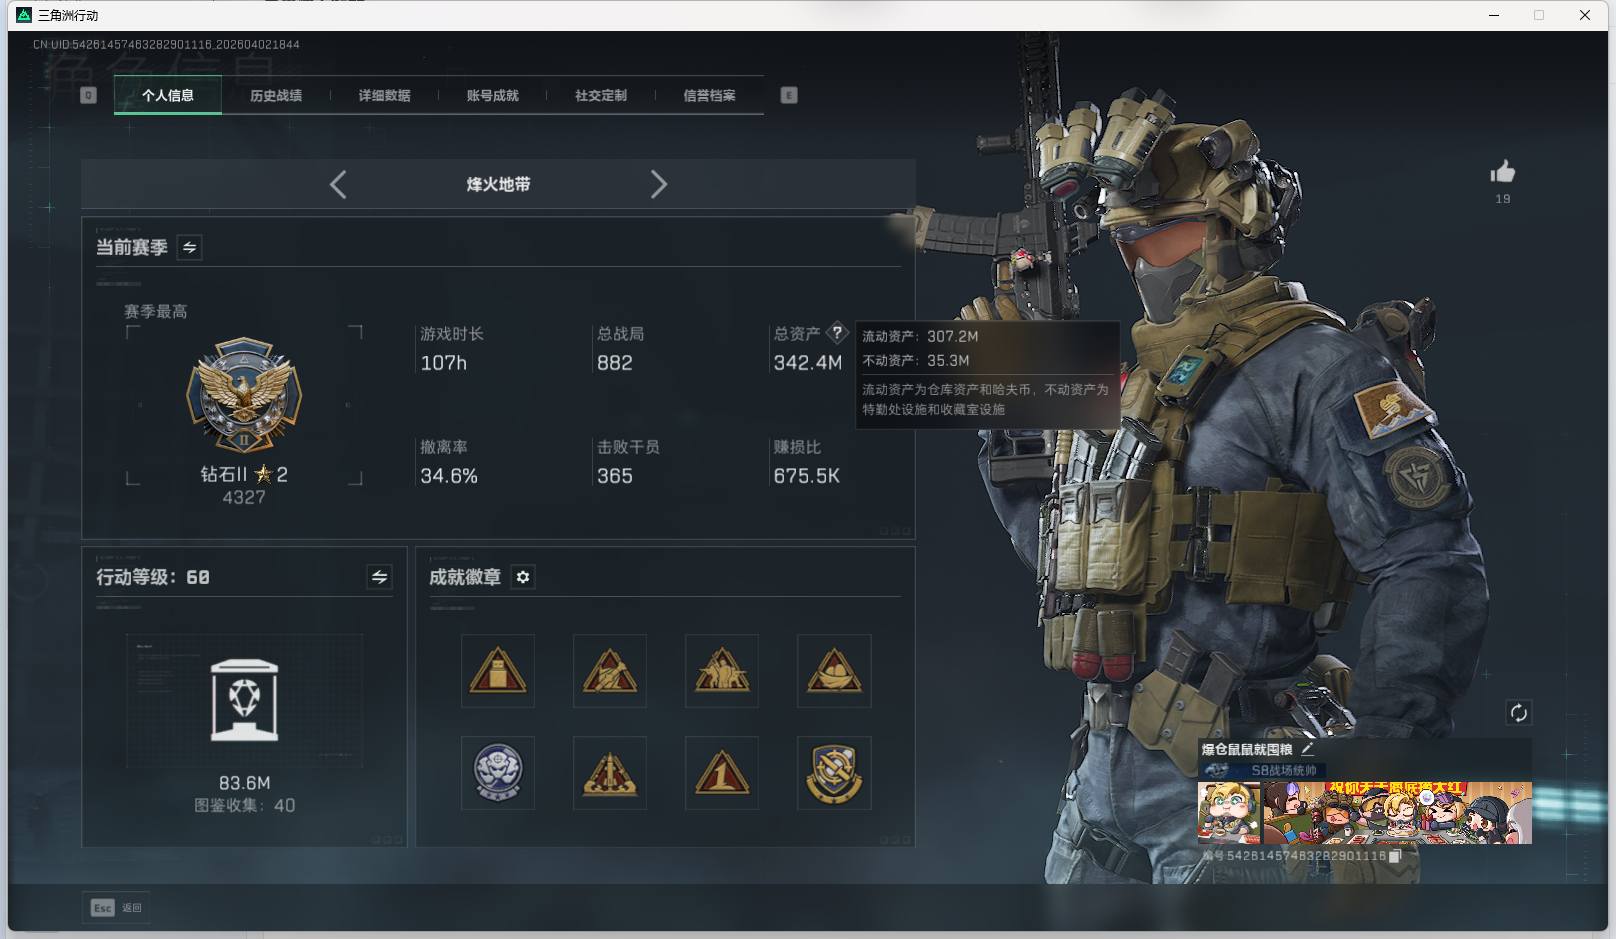Click the 爆仓鼠鼠就囤粮 player name
The image size is (1616, 939).
pyautogui.click(x=1247, y=749)
